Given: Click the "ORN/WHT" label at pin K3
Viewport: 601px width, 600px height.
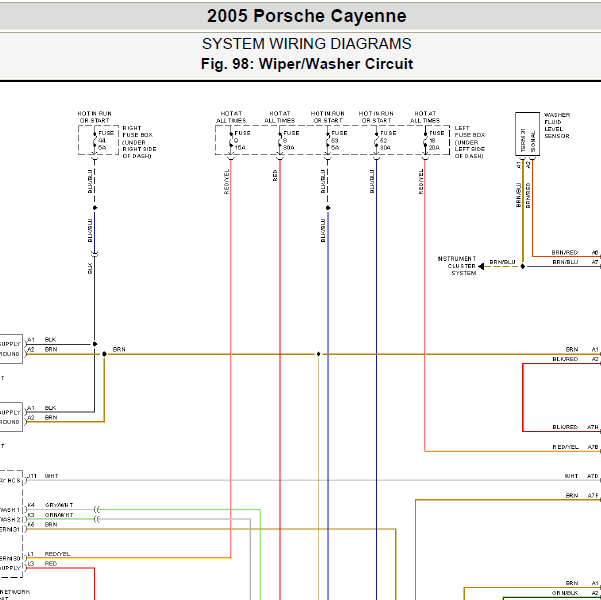Looking at the screenshot, I should click(x=59, y=515).
